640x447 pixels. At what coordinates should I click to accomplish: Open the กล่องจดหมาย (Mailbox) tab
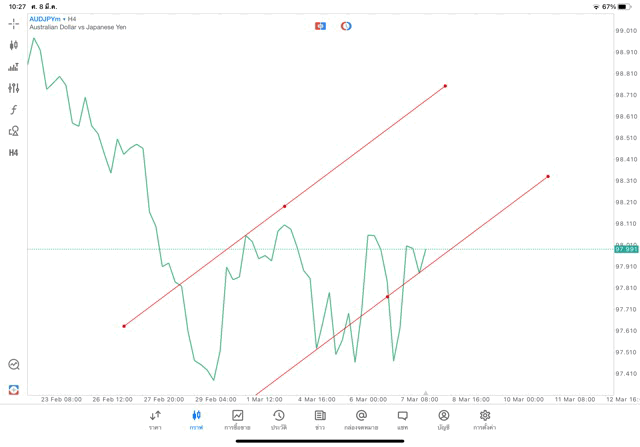point(361,419)
